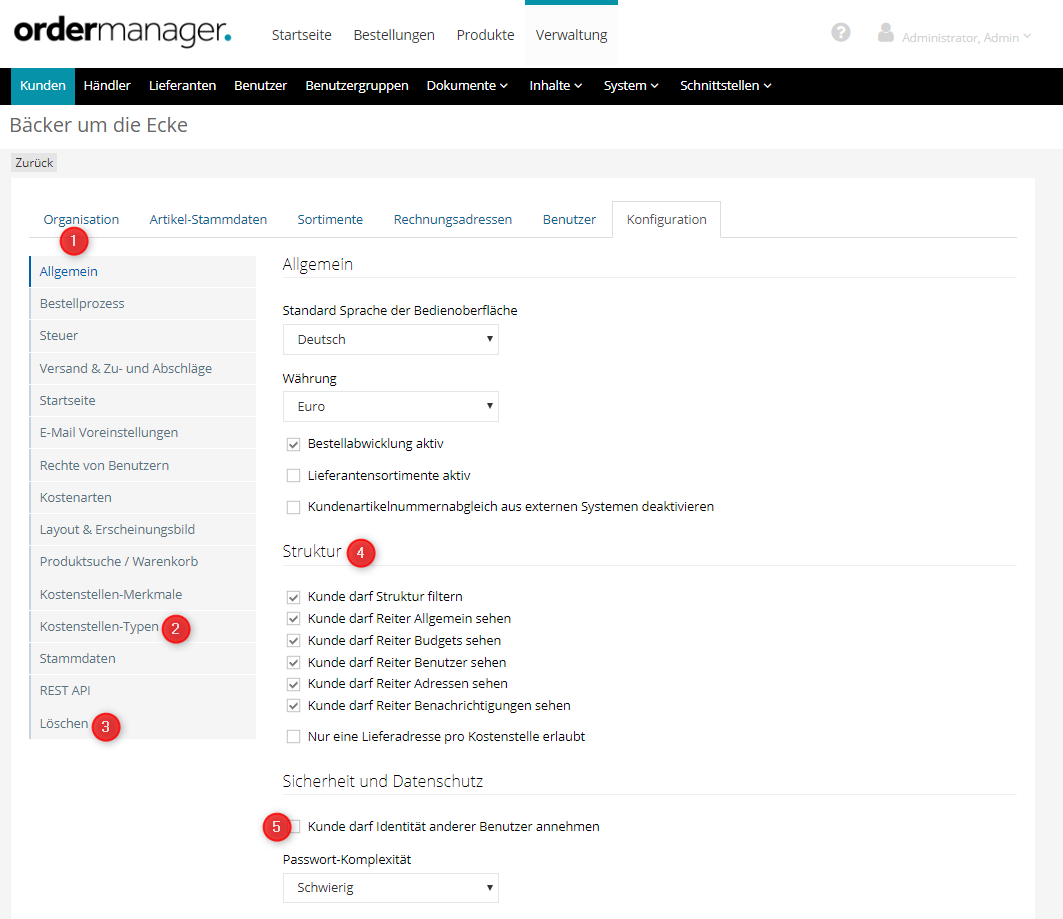The width and height of the screenshot is (1063, 919).
Task: Click the help question mark icon
Action: (841, 33)
